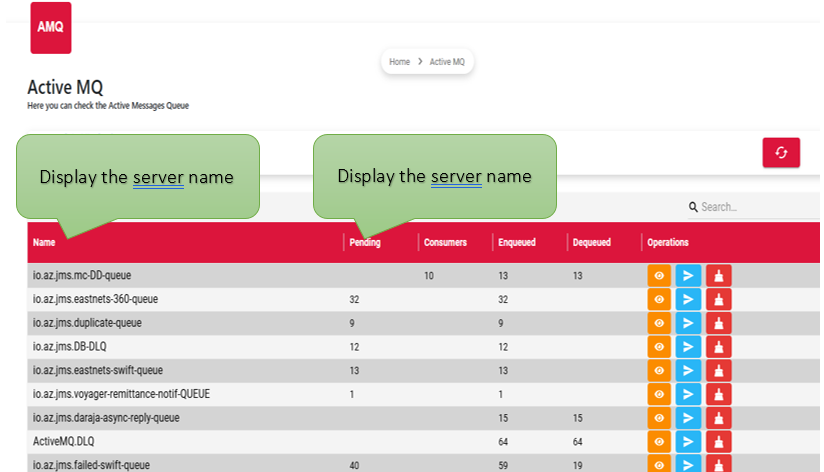824x472 pixels.
Task: Sort by Enqueued column header
Action: tap(517, 242)
